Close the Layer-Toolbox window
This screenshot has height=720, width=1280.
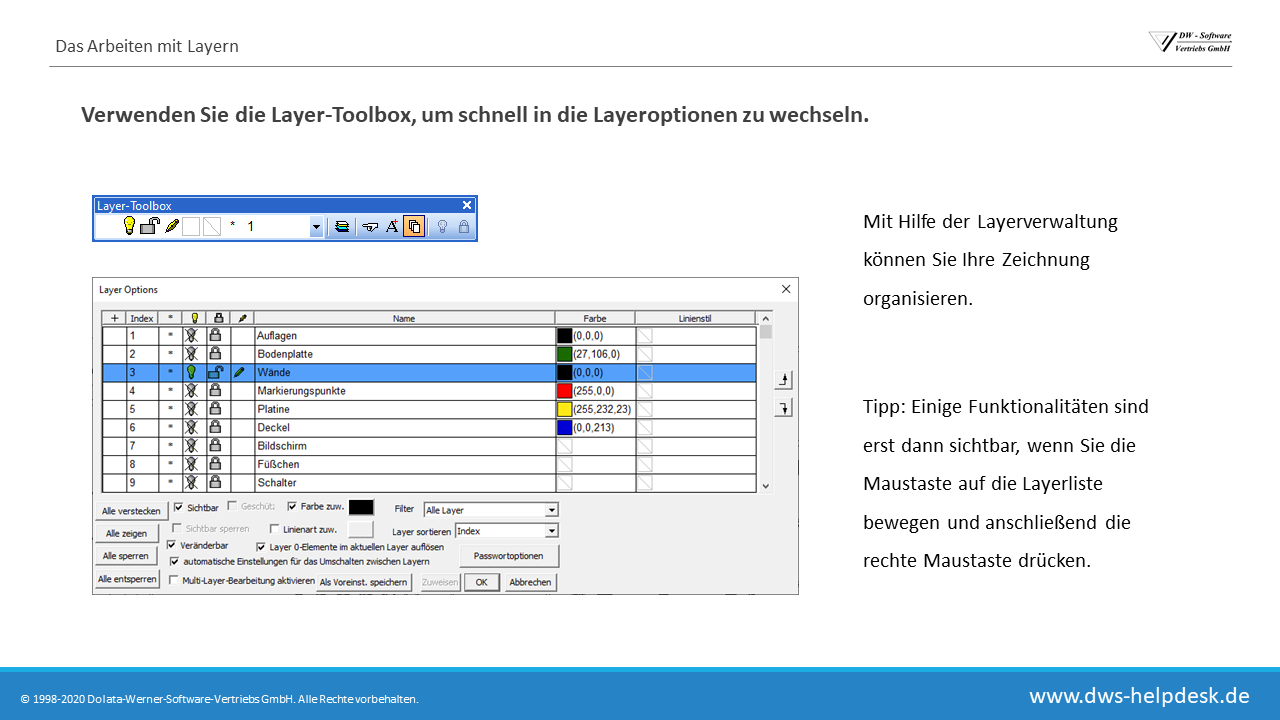pyautogui.click(x=466, y=205)
